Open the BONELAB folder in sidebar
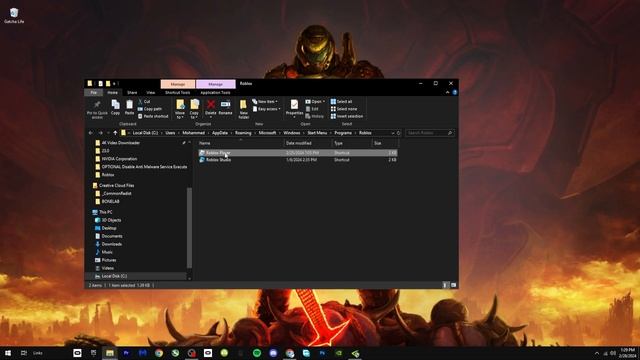The width and height of the screenshot is (640, 360). pos(107,201)
